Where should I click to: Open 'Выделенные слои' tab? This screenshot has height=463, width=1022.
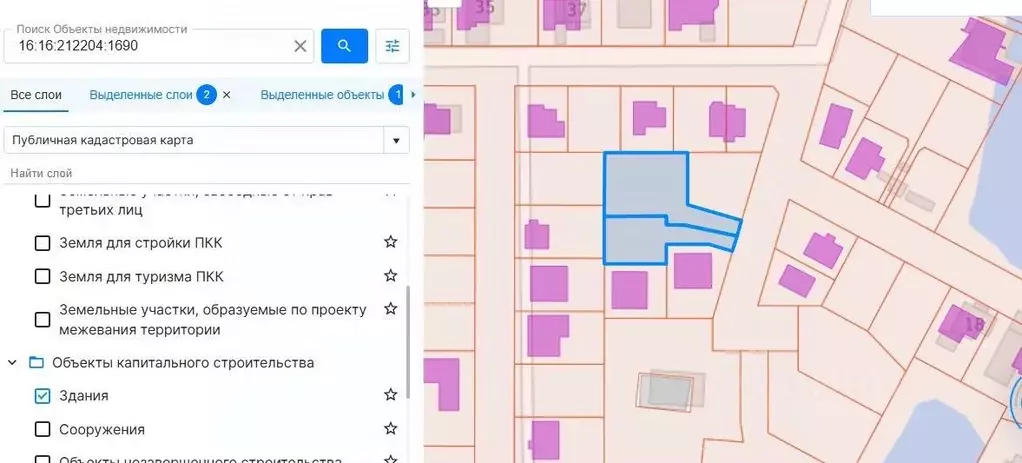(140, 95)
